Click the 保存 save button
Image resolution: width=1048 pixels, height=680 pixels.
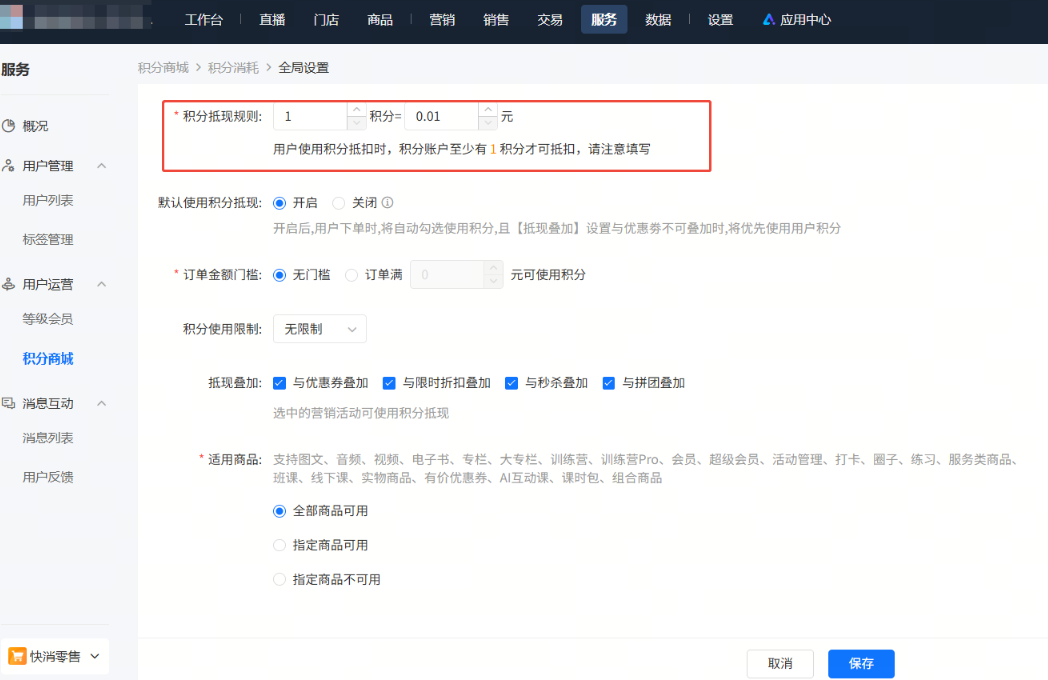pos(860,663)
